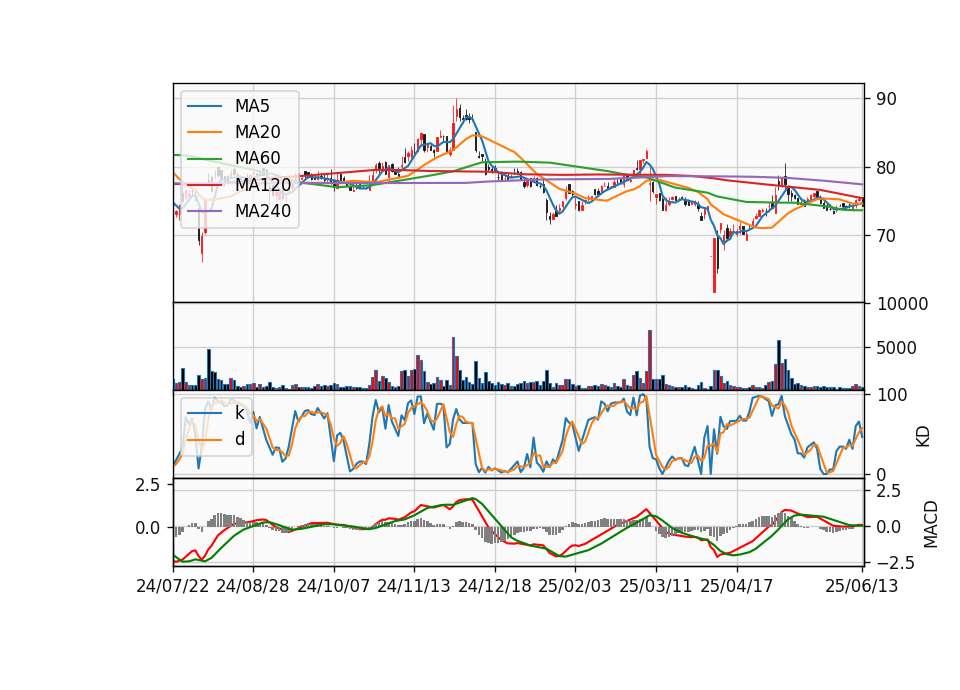This screenshot has width=960, height=690.
Task: Click the MA5 legend label
Action: click(x=252, y=106)
